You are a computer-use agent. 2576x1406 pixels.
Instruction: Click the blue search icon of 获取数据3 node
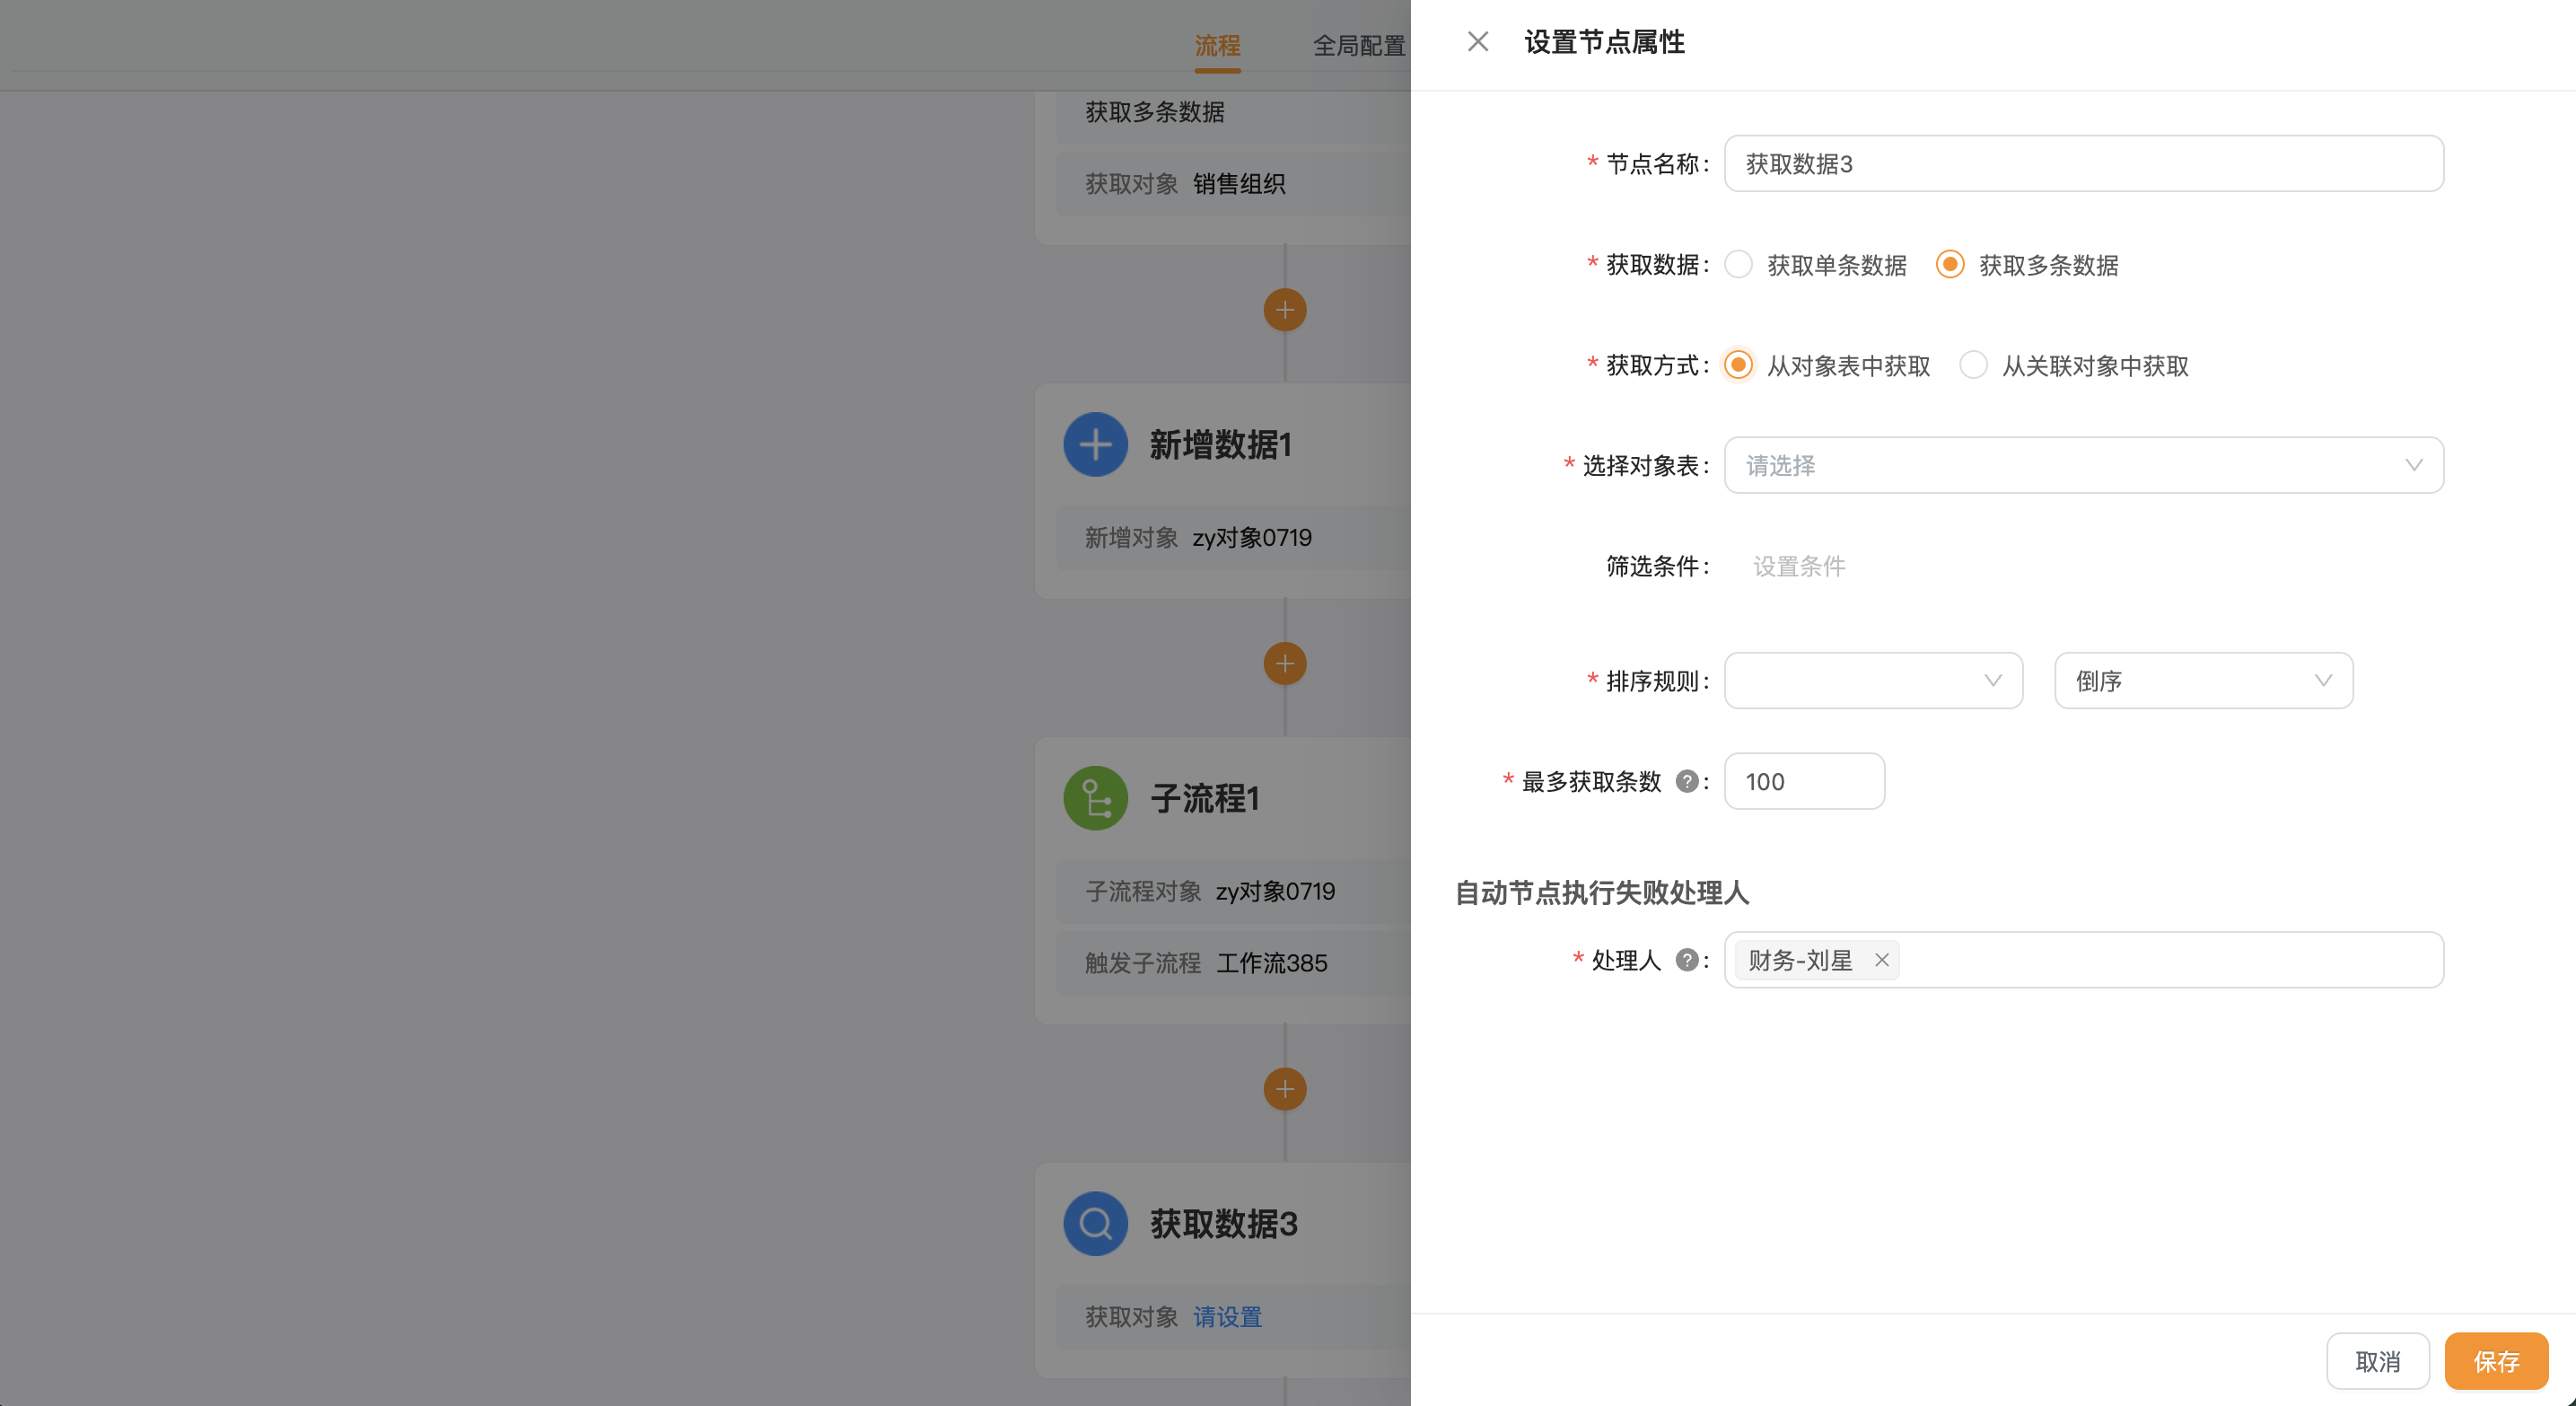point(1095,1223)
